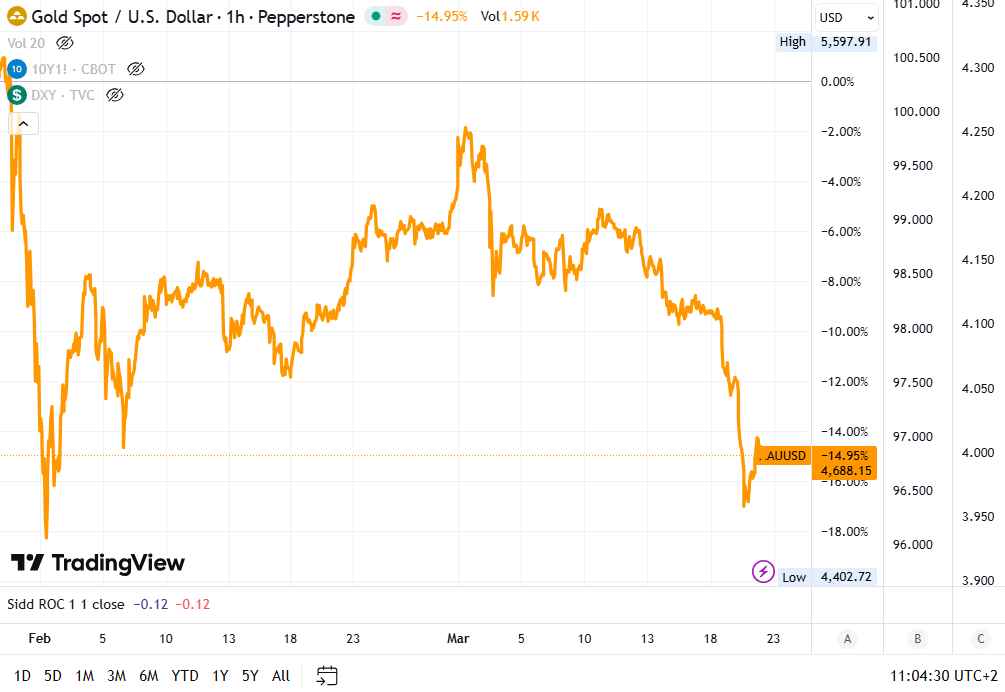Click the purple lightning flash icon

click(763, 571)
